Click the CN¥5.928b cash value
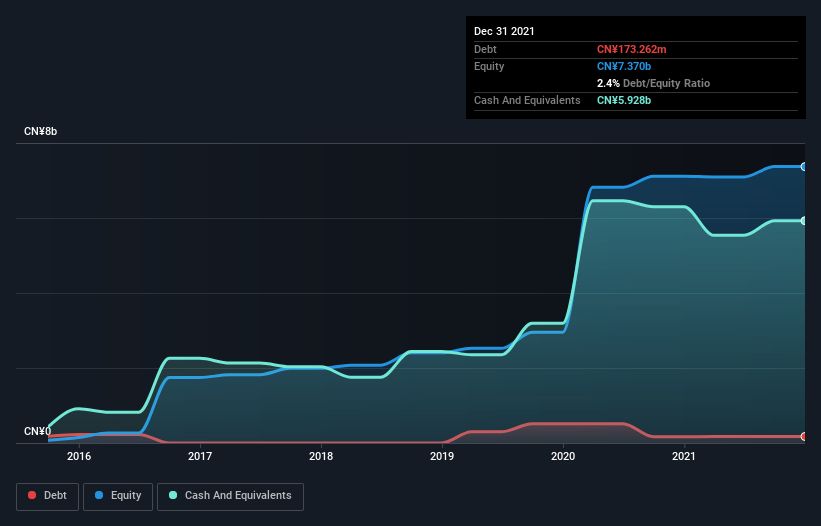Screen dimensions: 821x526 624,100
